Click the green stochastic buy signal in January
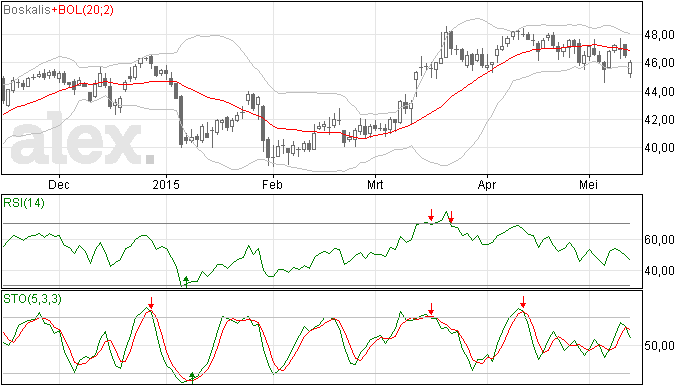690x387 pixels. [x=192, y=378]
